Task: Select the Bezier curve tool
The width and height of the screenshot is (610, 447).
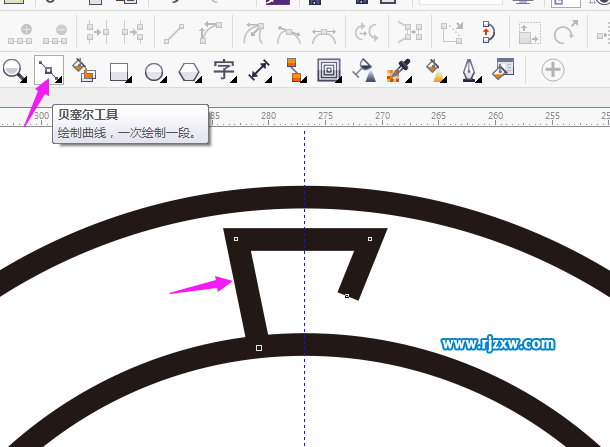Action: 49,70
